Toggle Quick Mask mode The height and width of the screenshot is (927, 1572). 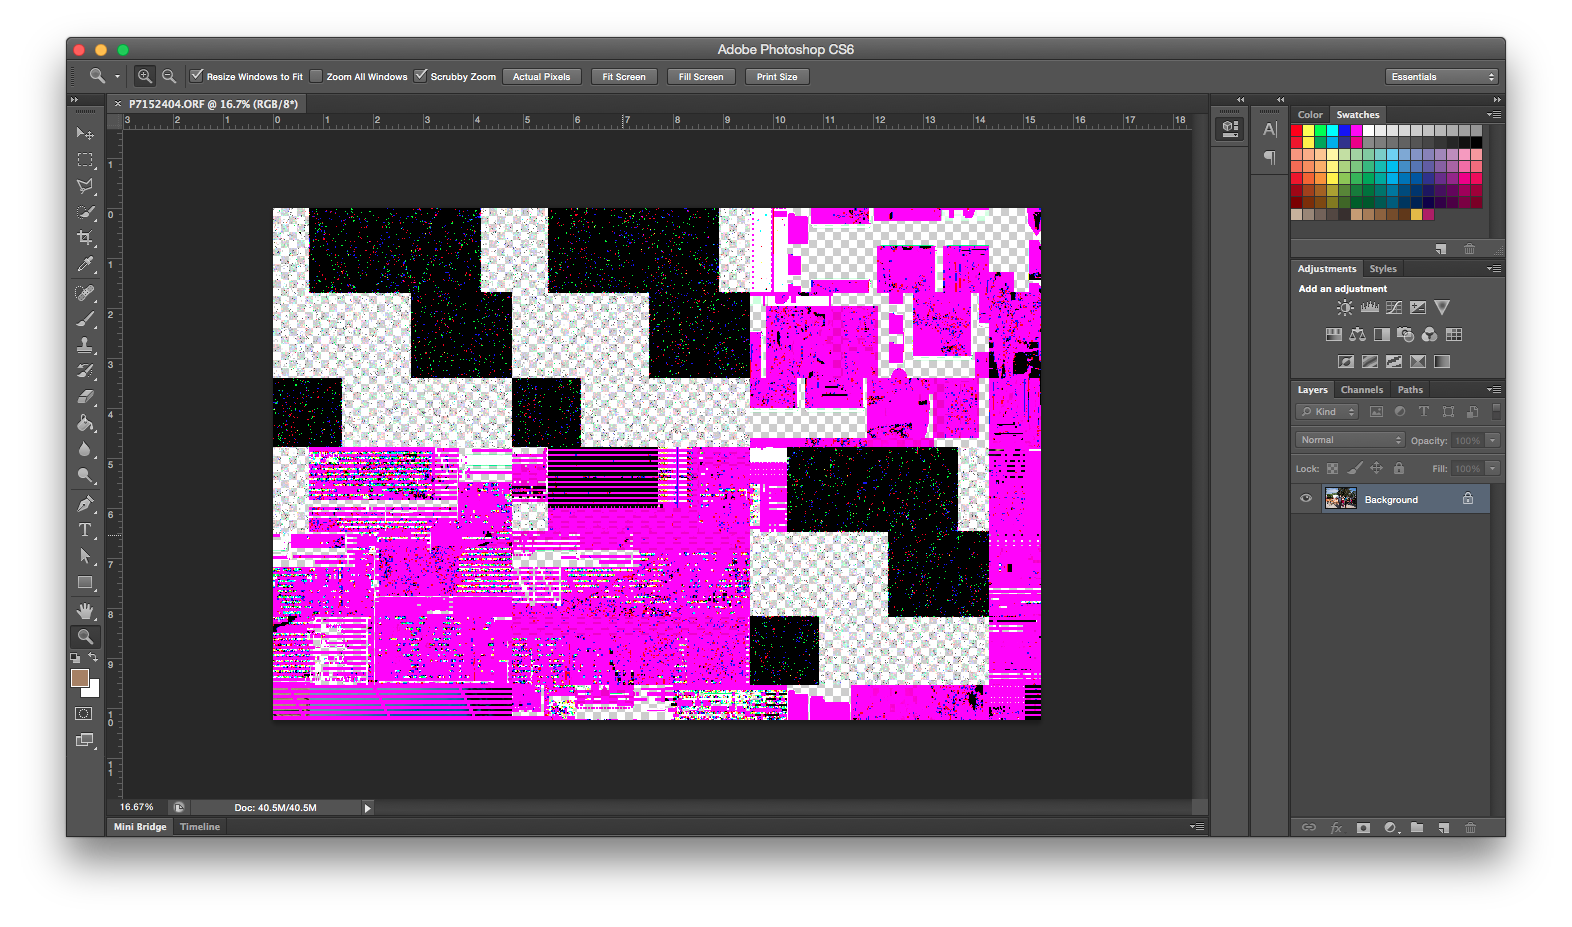click(85, 714)
